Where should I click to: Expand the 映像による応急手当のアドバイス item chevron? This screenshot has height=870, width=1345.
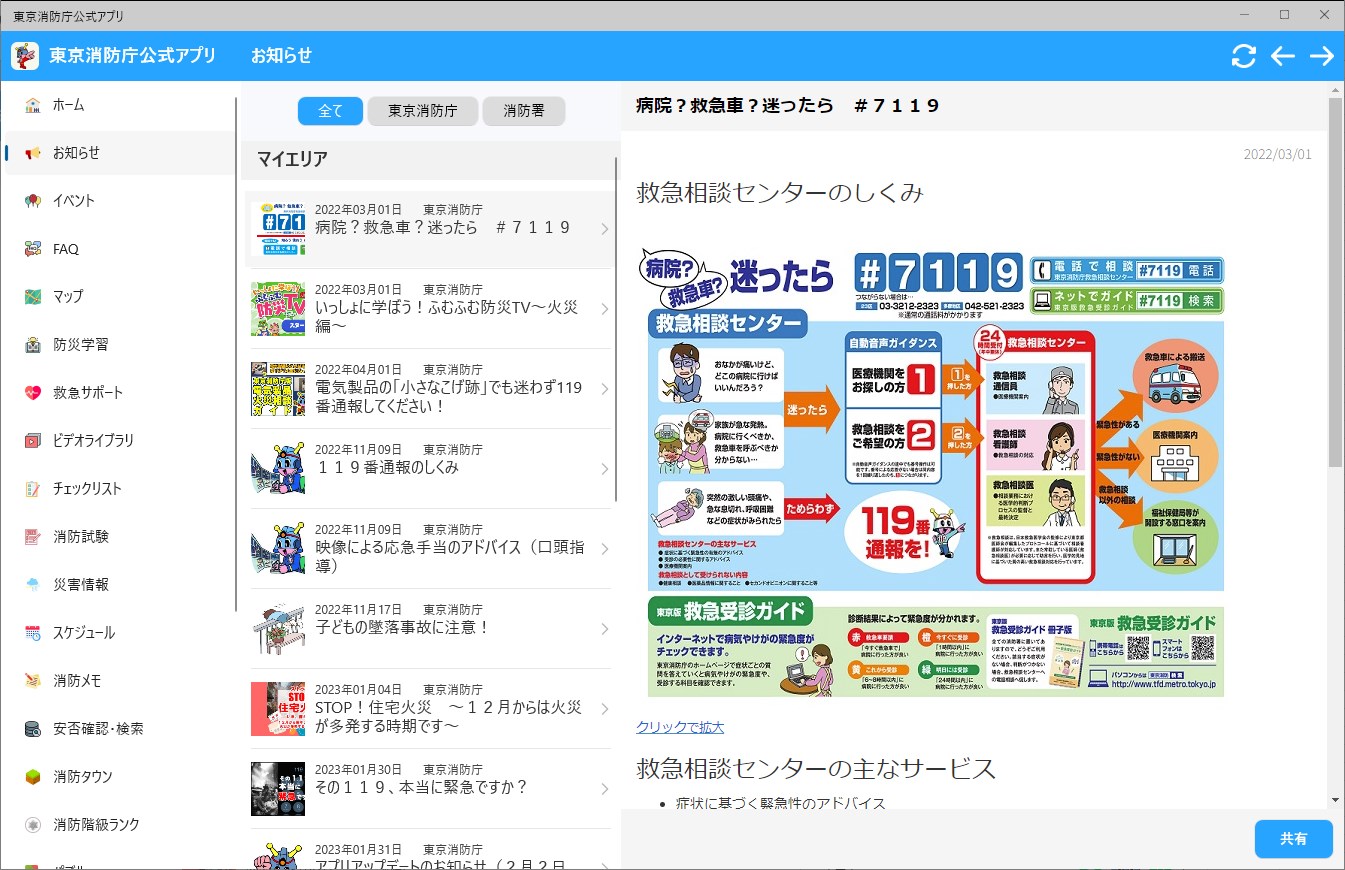point(604,549)
